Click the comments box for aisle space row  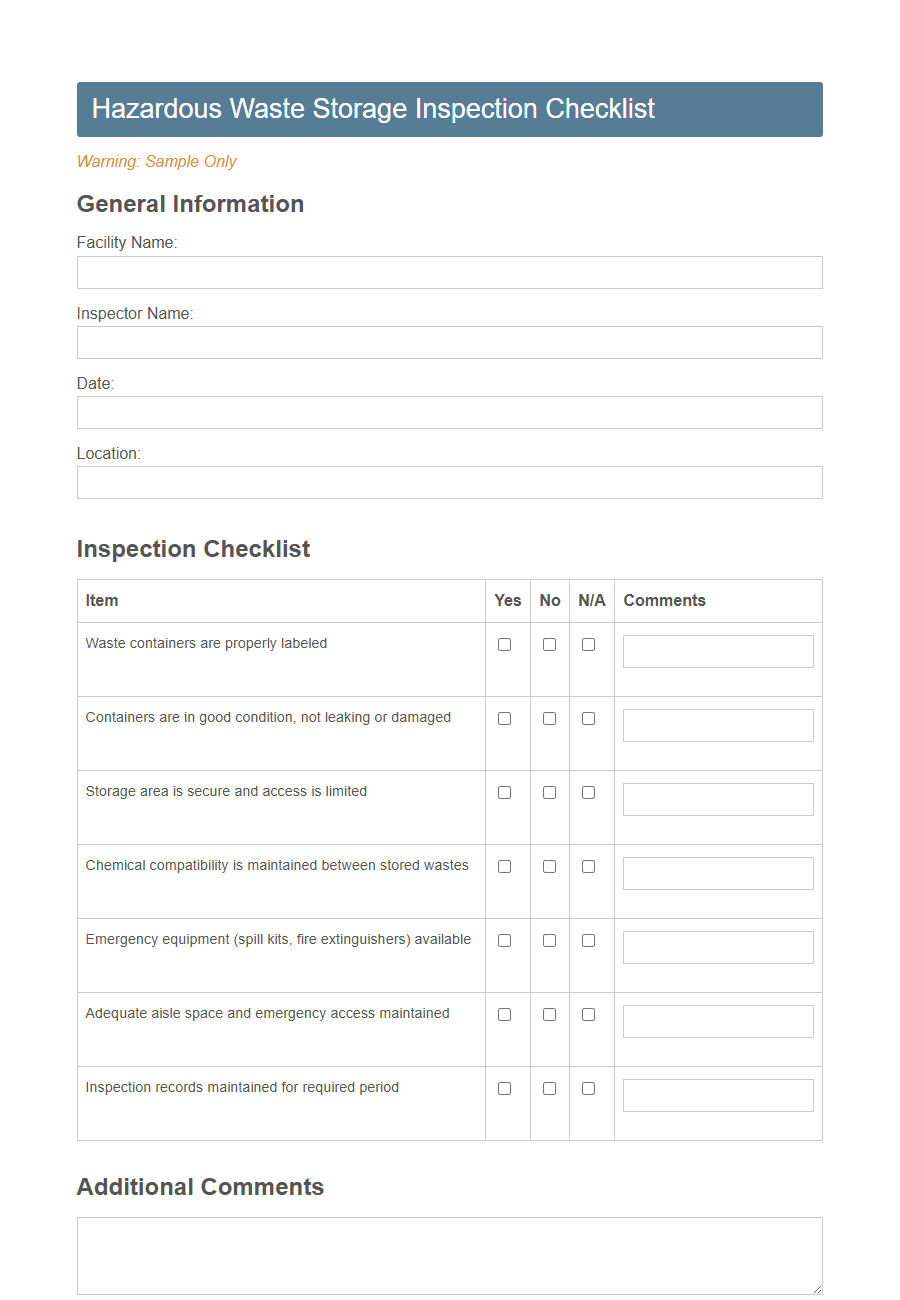coord(717,1021)
